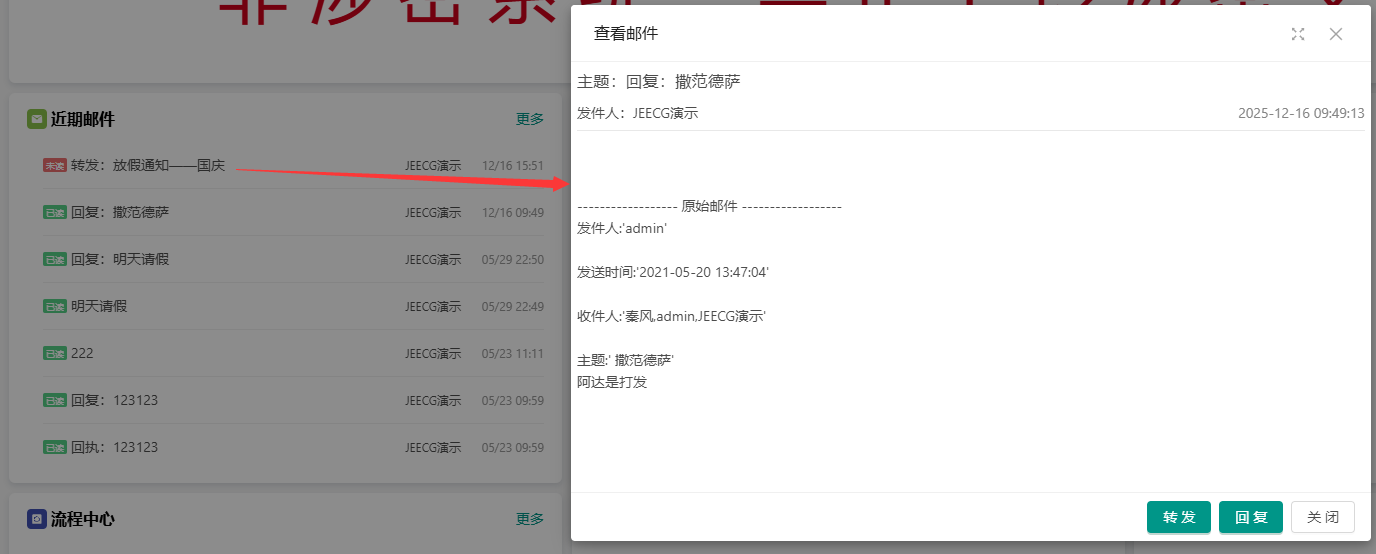The width and height of the screenshot is (1376, 554).
Task: Click timestamp 2025-12-16 09:49:13
Action: coord(1301,114)
